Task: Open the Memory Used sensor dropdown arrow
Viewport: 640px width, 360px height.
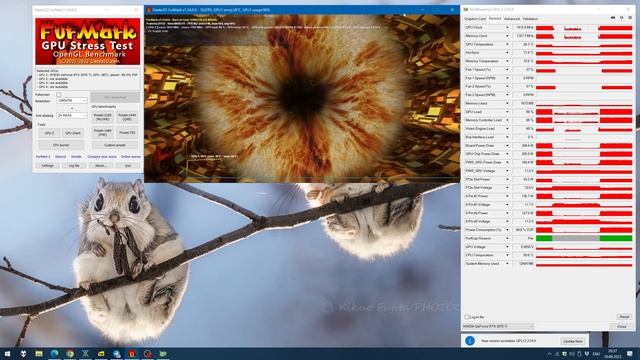Action: click(x=507, y=103)
